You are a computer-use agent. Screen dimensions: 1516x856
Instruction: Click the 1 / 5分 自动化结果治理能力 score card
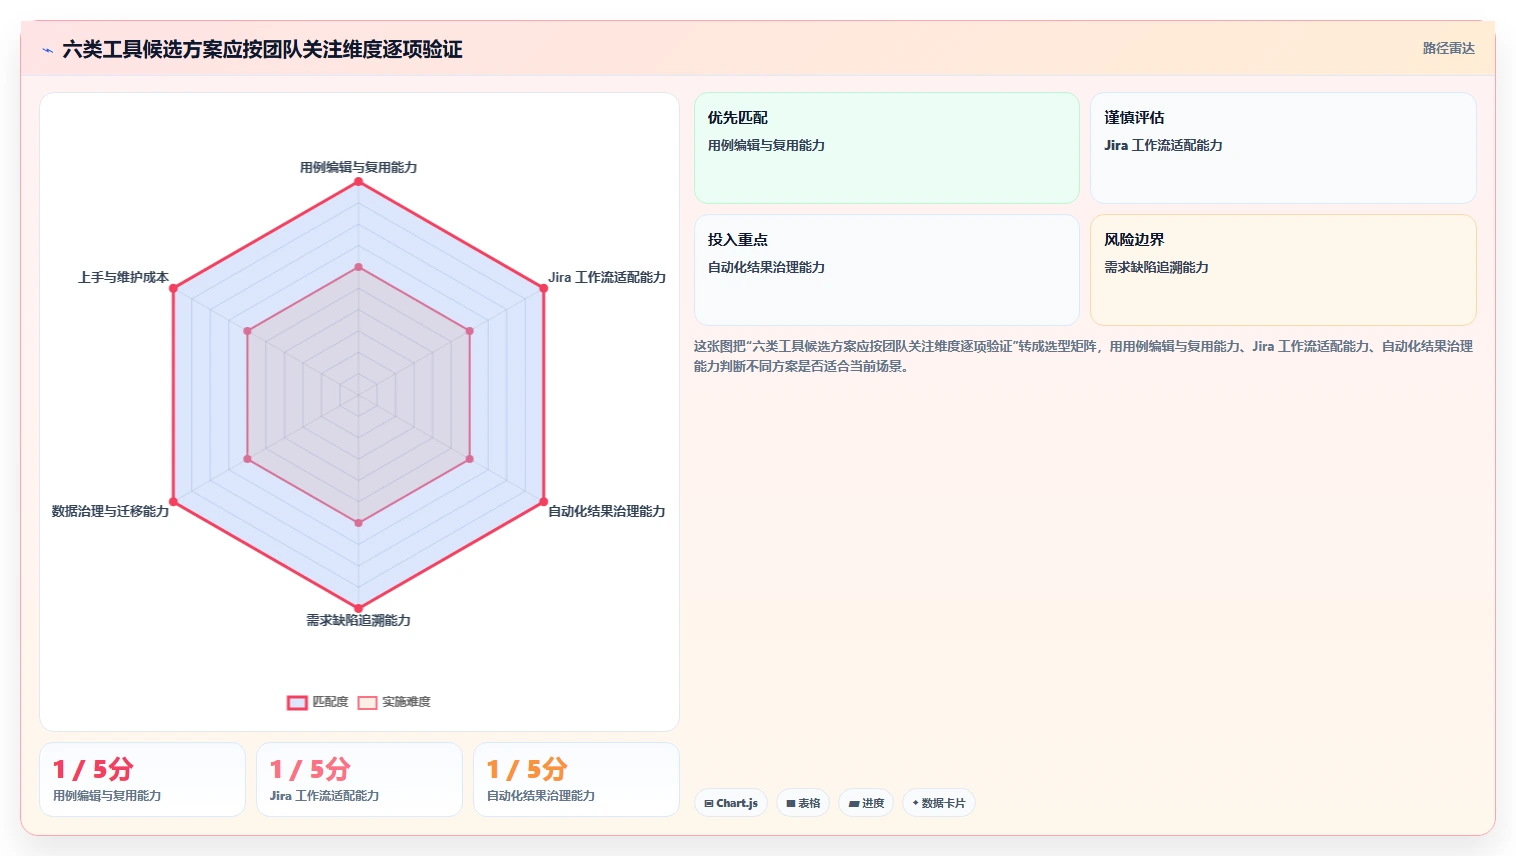[x=576, y=780]
